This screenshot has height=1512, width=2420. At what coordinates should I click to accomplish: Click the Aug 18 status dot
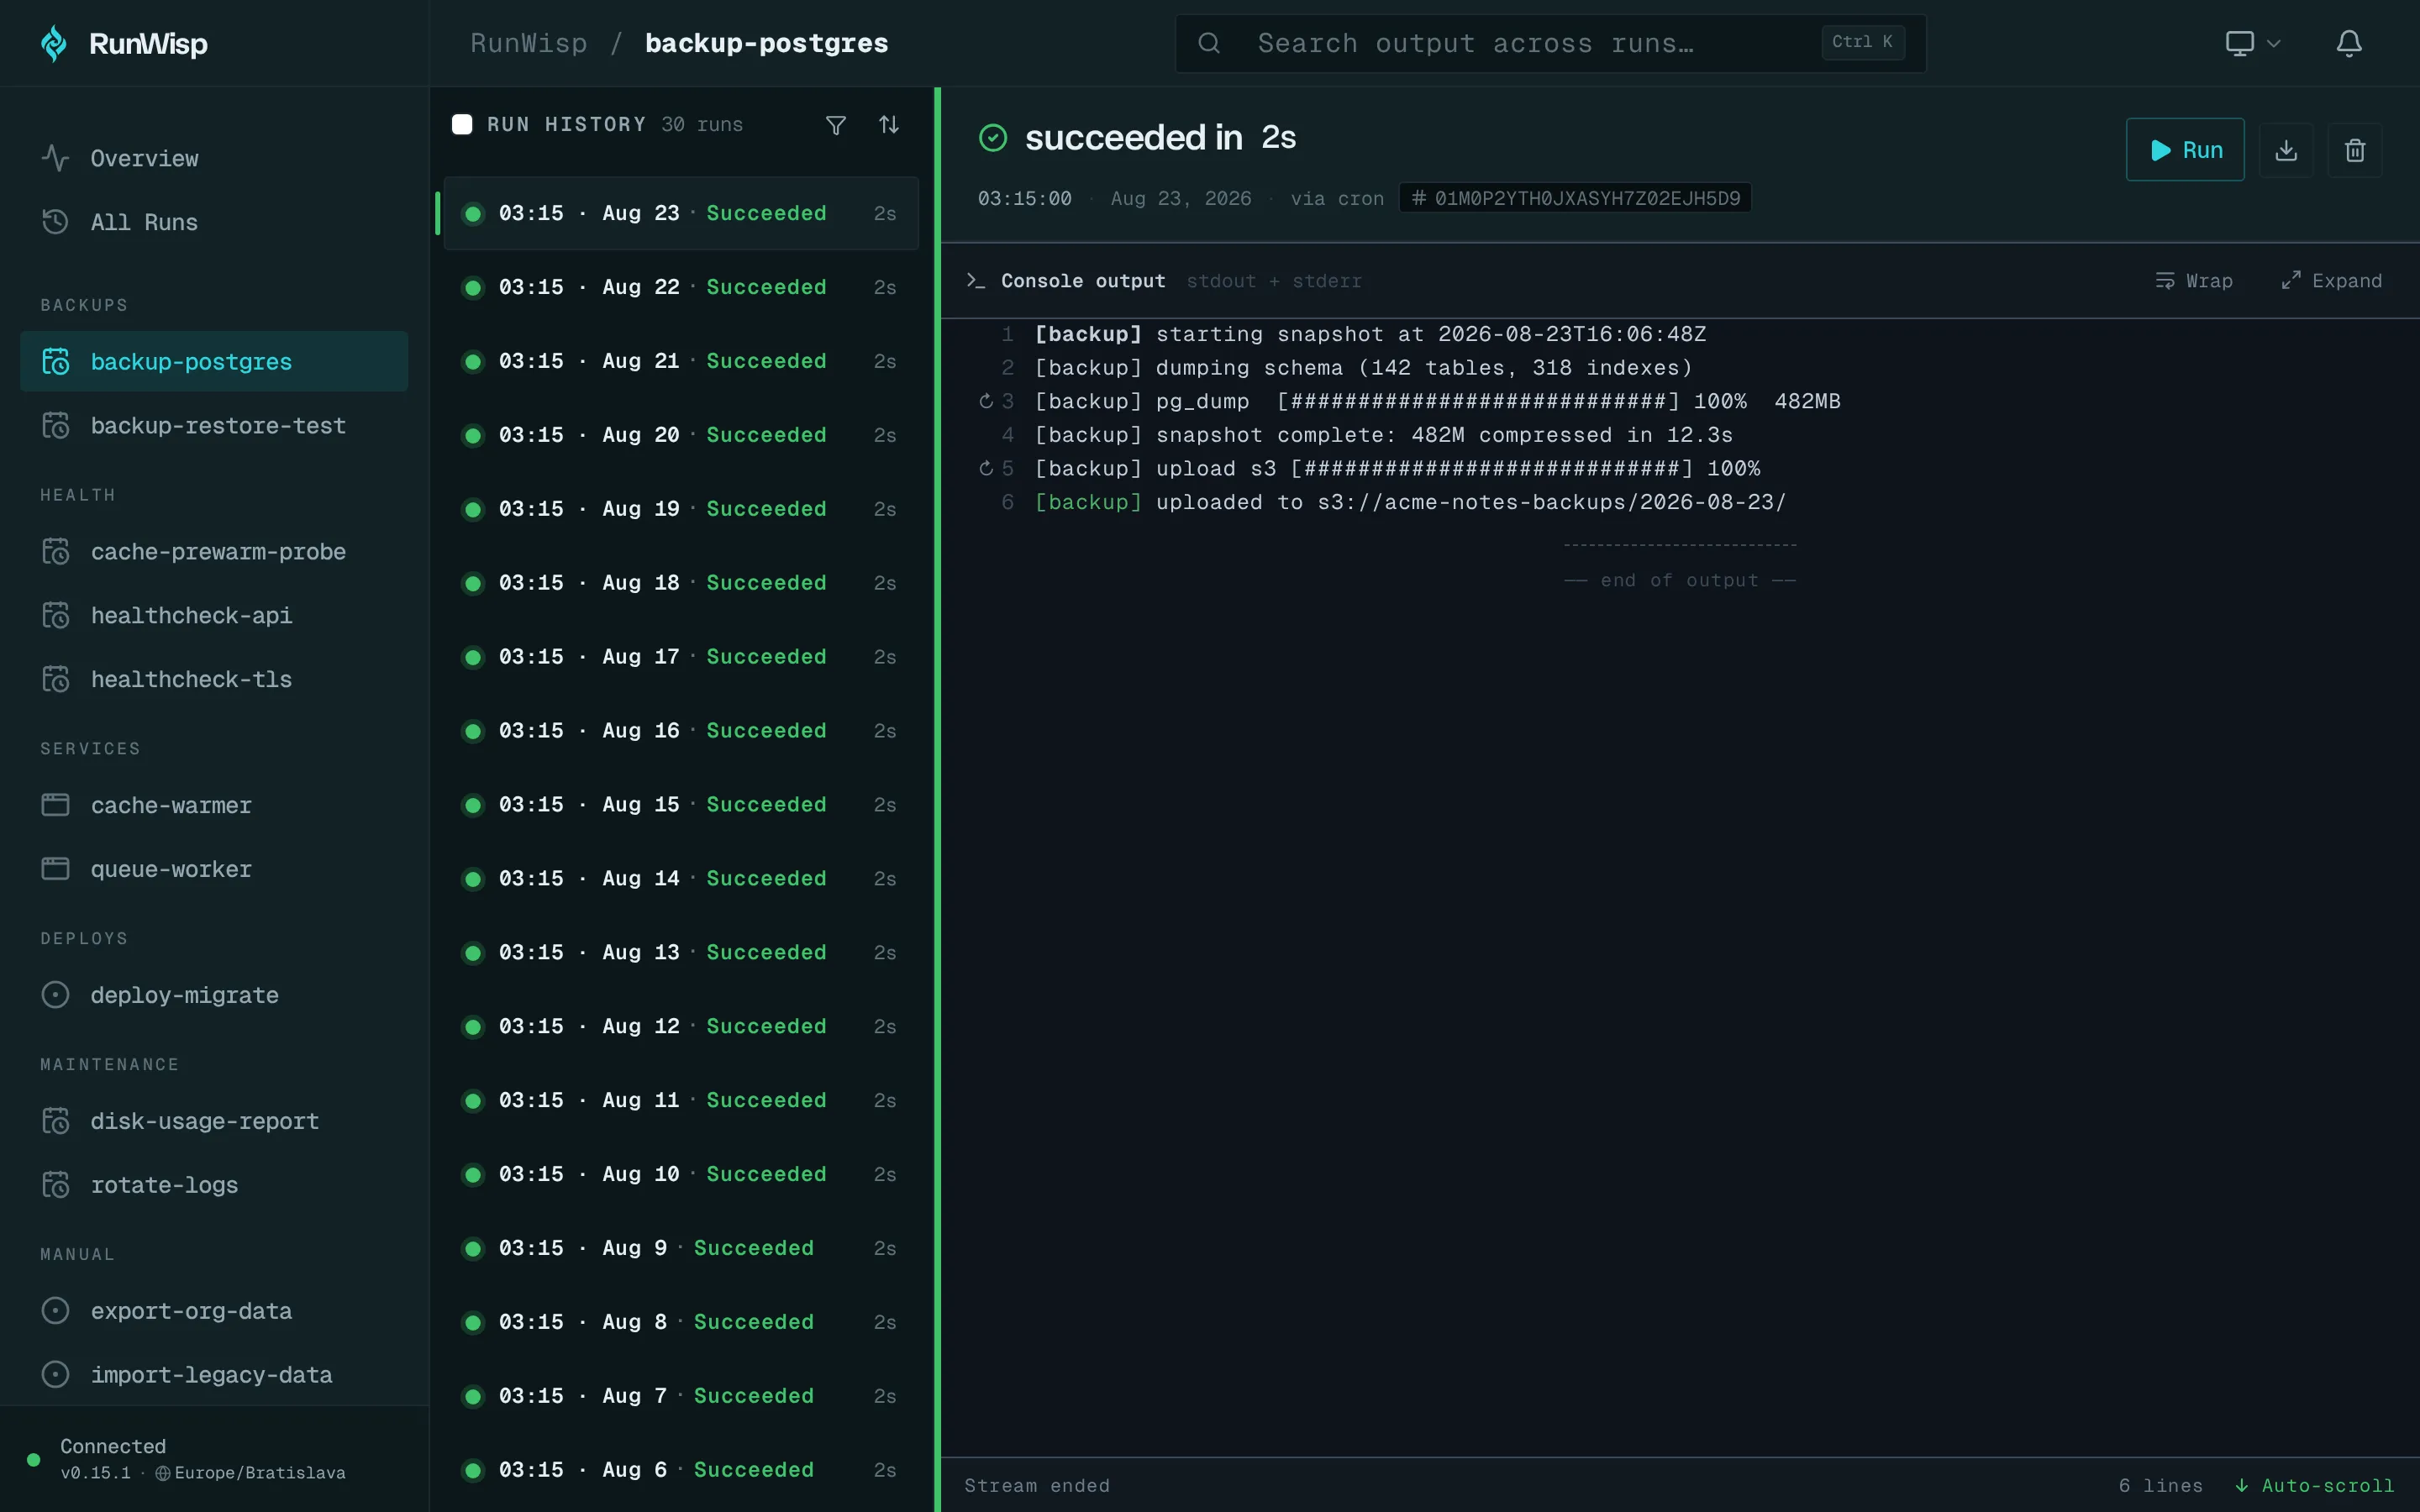(x=473, y=583)
